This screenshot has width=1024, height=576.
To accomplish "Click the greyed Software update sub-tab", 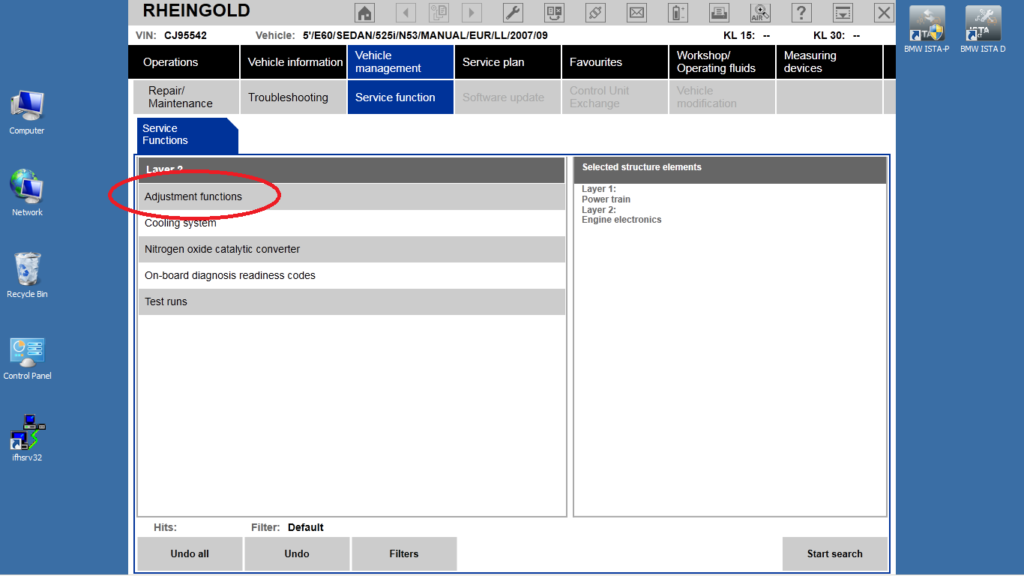I will tap(507, 97).
